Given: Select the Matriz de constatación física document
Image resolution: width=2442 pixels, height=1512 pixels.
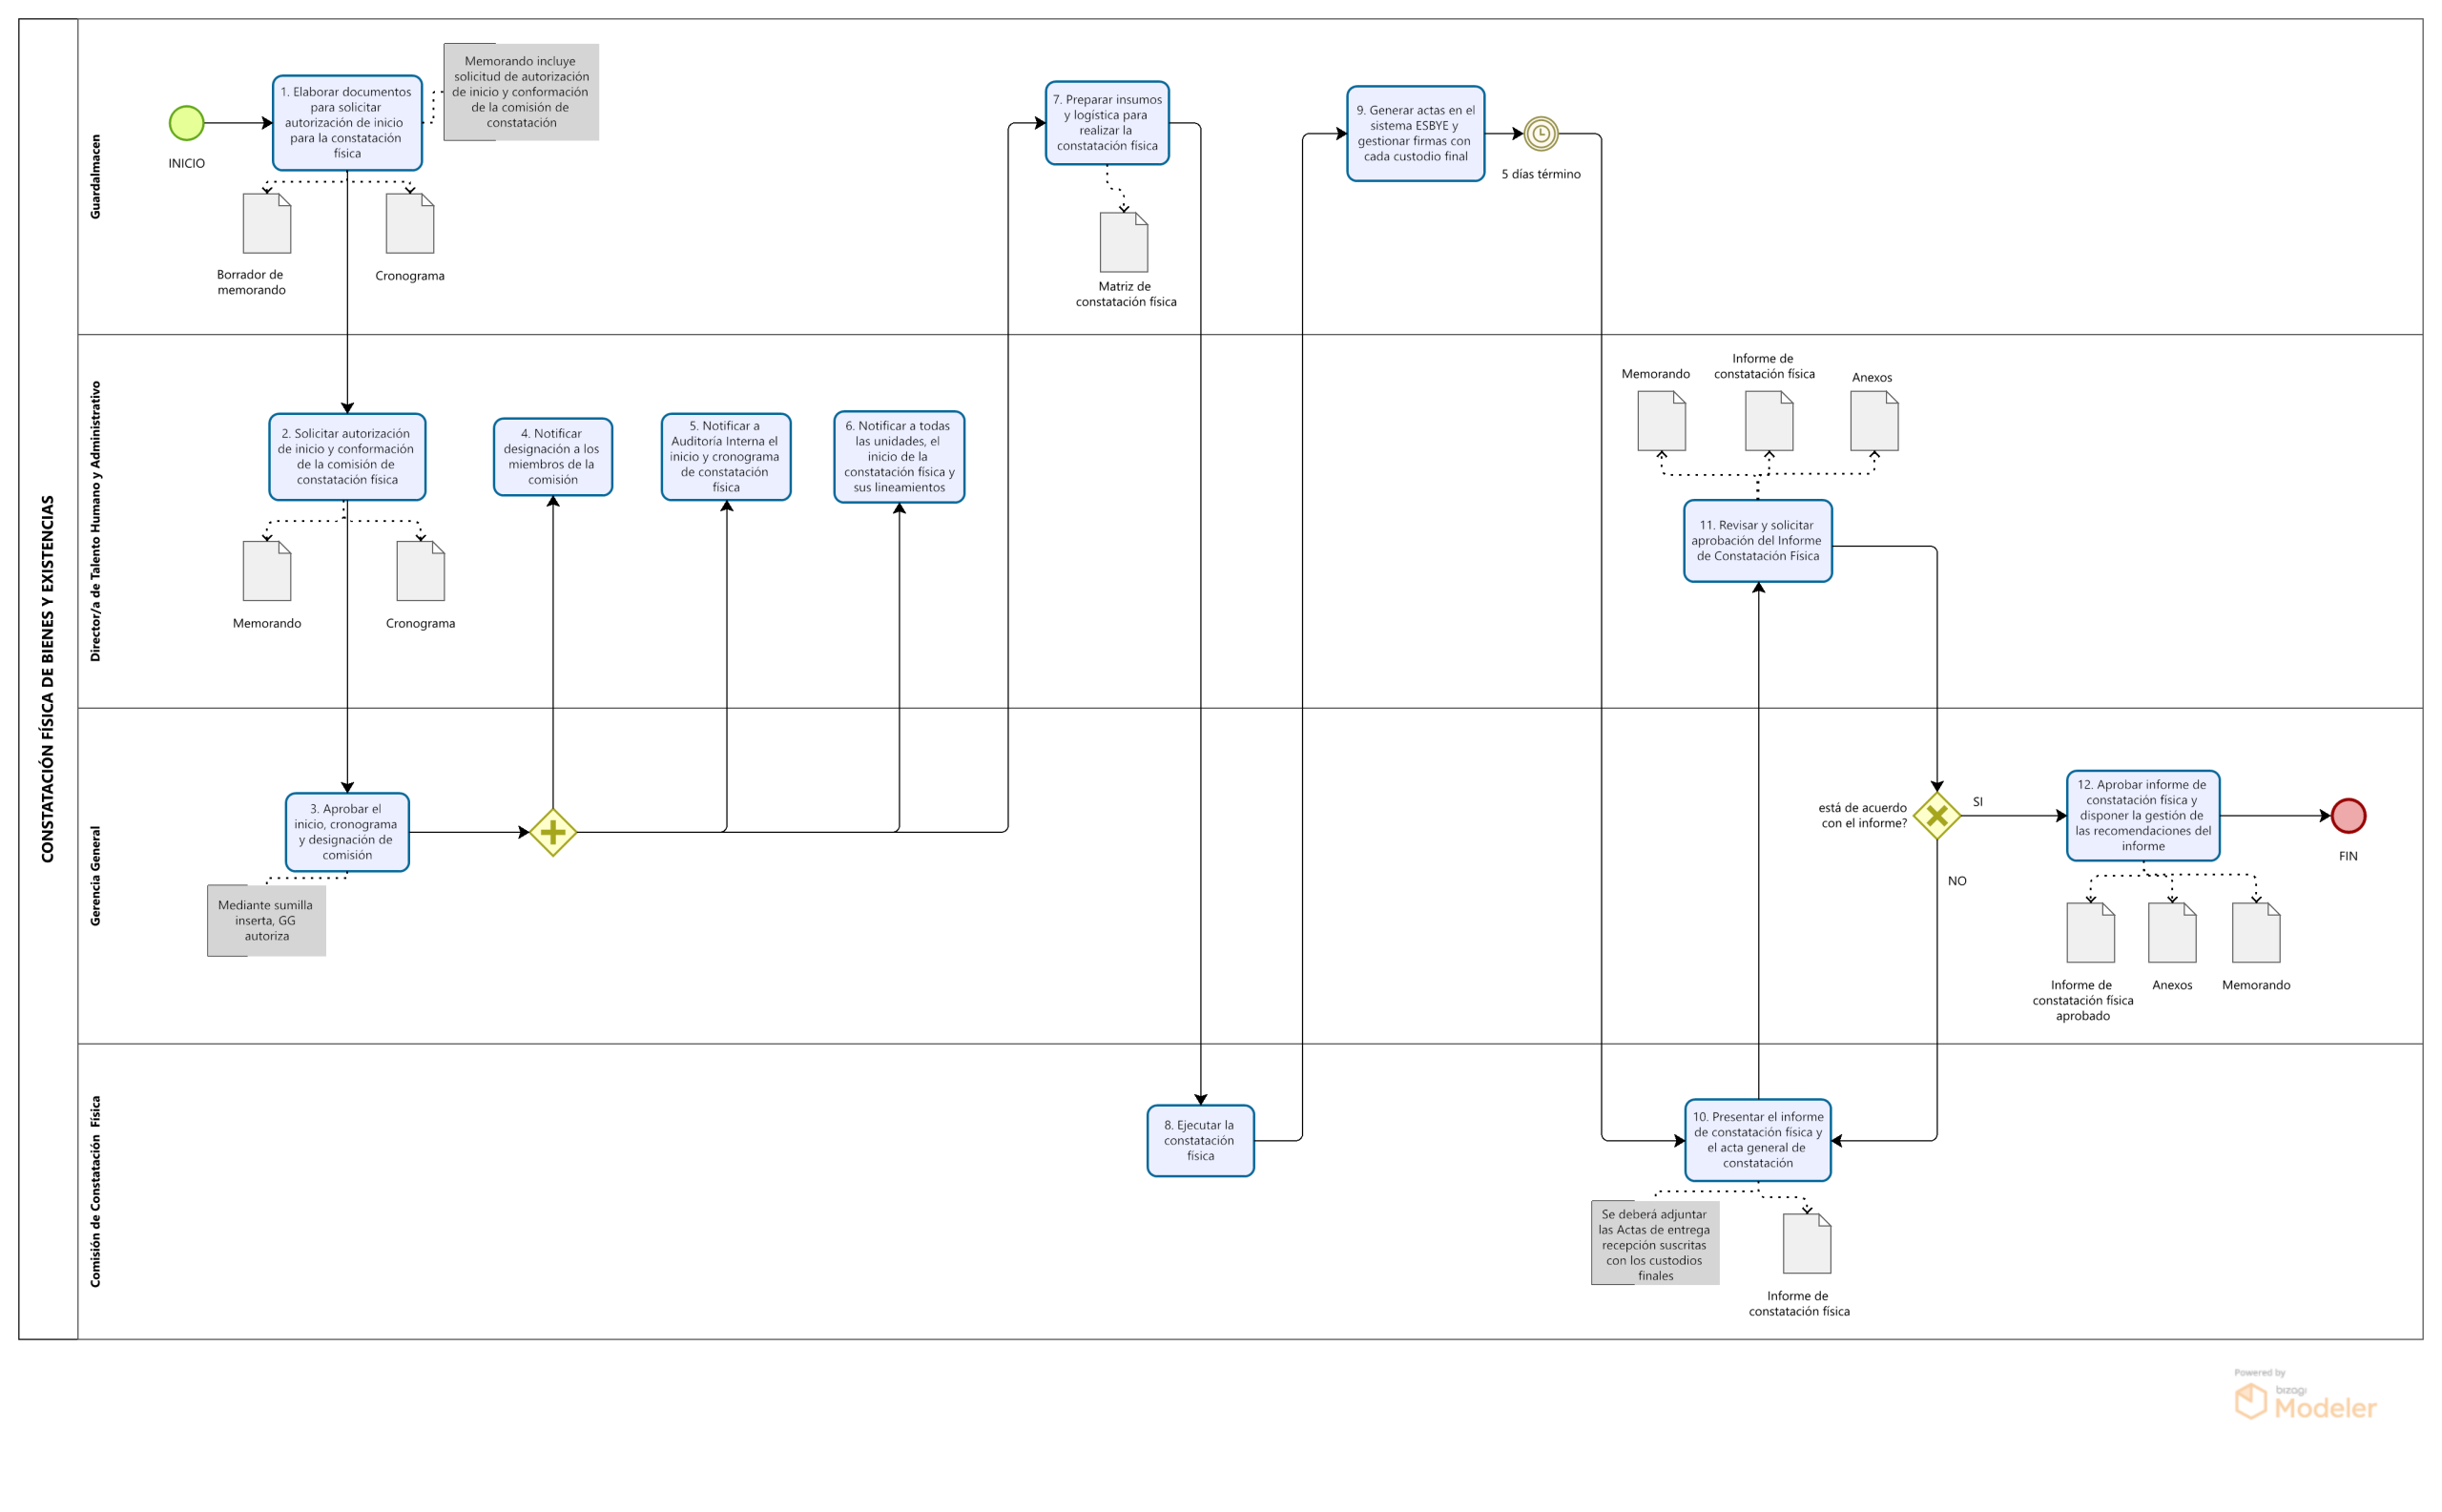Looking at the screenshot, I should pyautogui.click(x=1123, y=242).
